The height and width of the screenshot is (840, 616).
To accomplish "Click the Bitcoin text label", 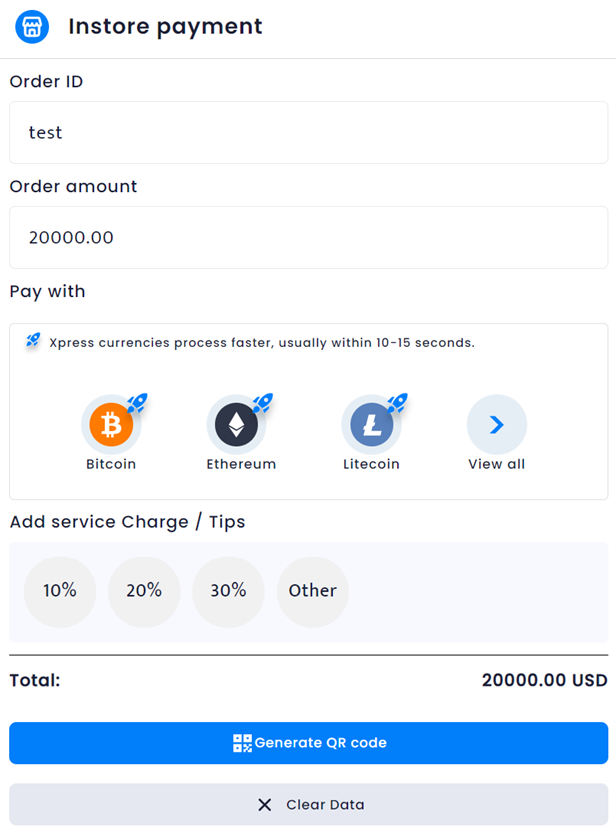I will [x=111, y=464].
